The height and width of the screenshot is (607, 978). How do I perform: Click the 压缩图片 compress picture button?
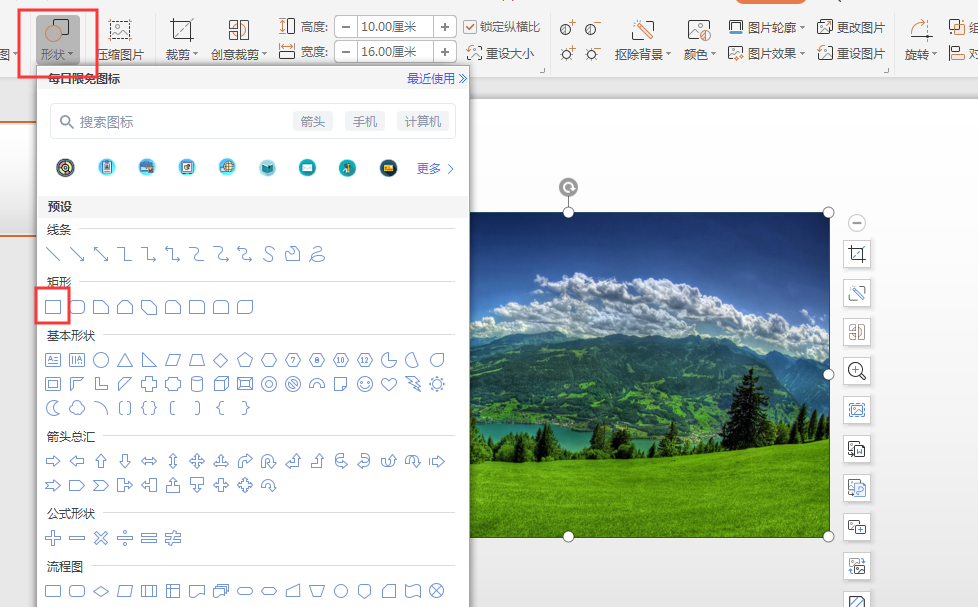pyautogui.click(x=120, y=40)
